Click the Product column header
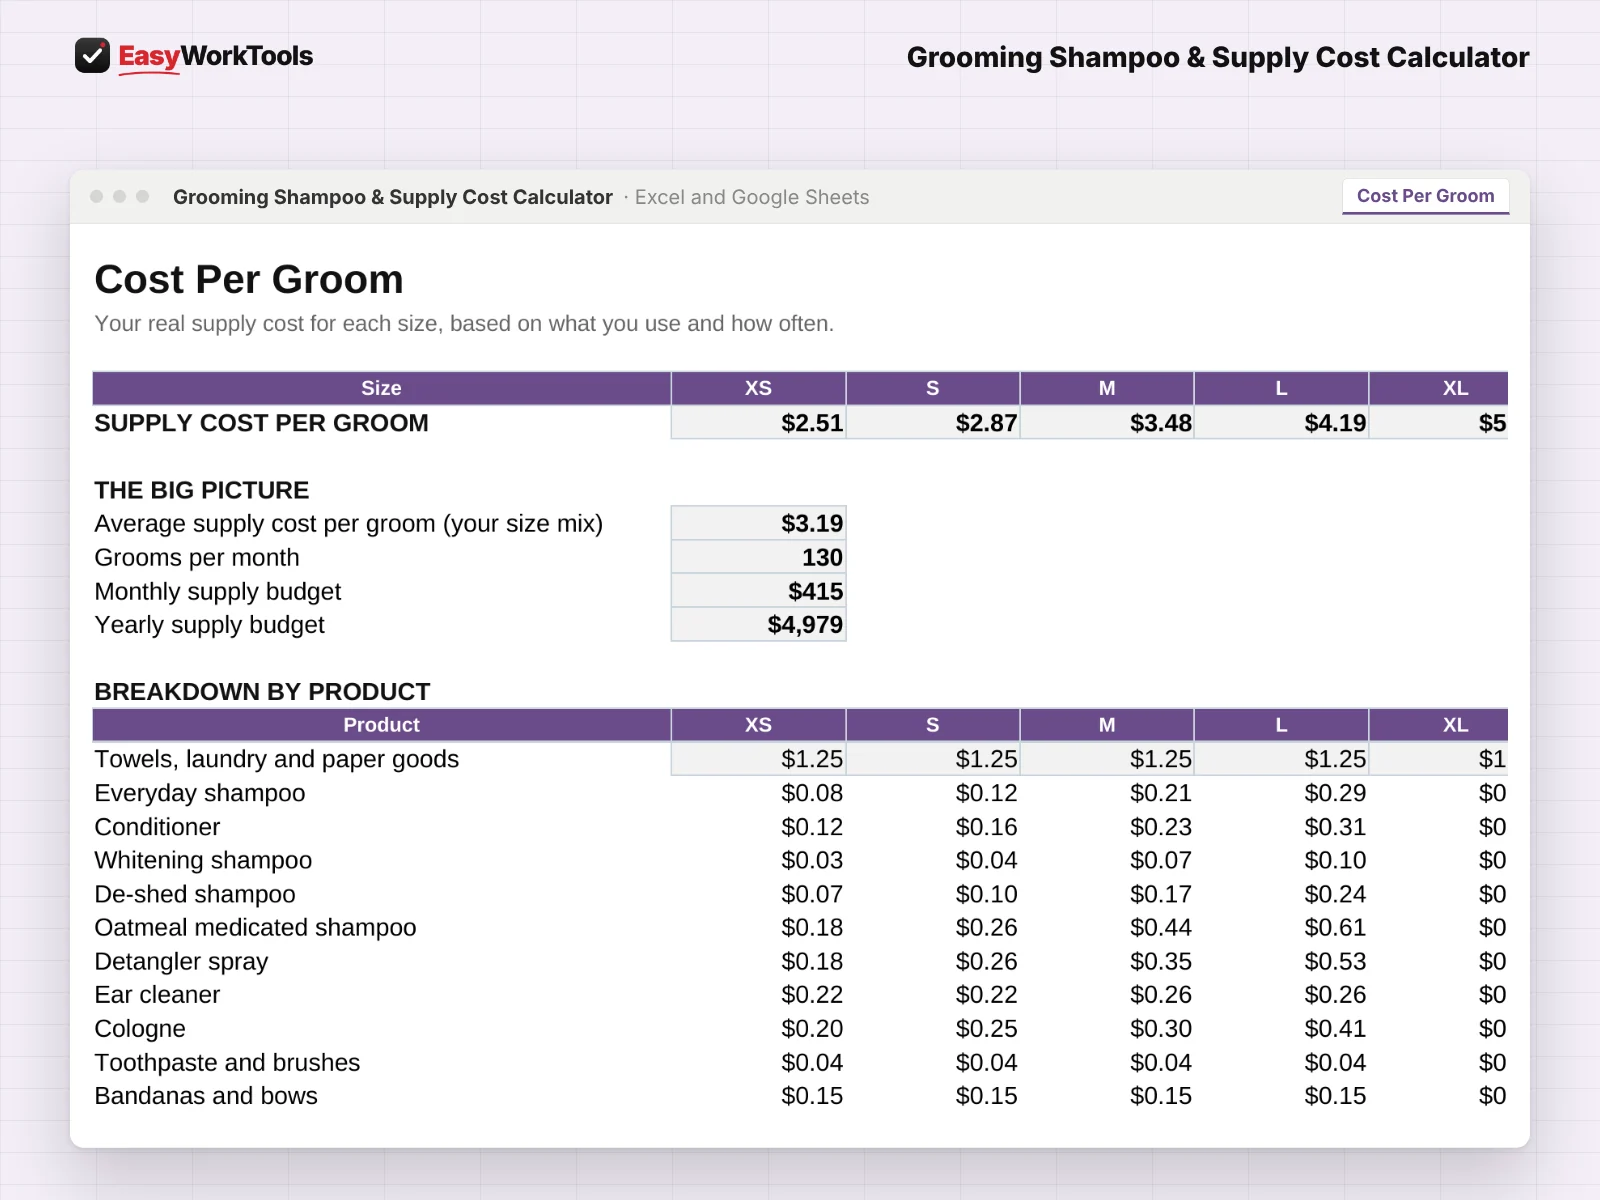This screenshot has height=1200, width=1600. (381, 725)
